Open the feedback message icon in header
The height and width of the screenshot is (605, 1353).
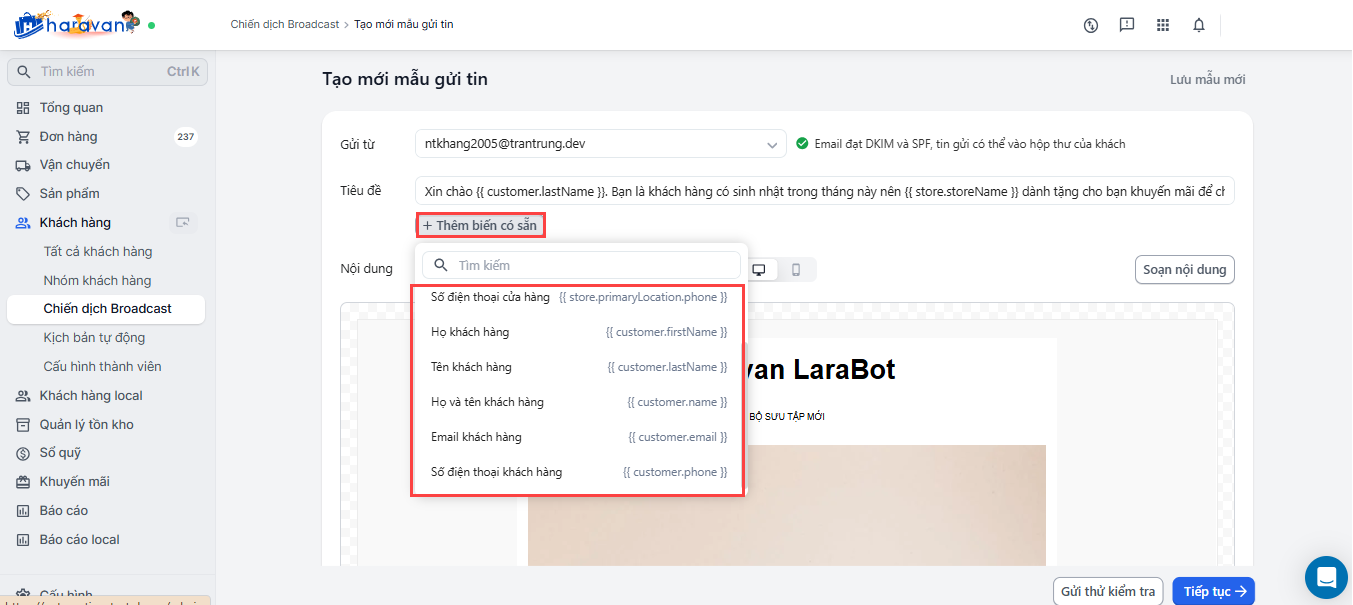coord(1127,25)
